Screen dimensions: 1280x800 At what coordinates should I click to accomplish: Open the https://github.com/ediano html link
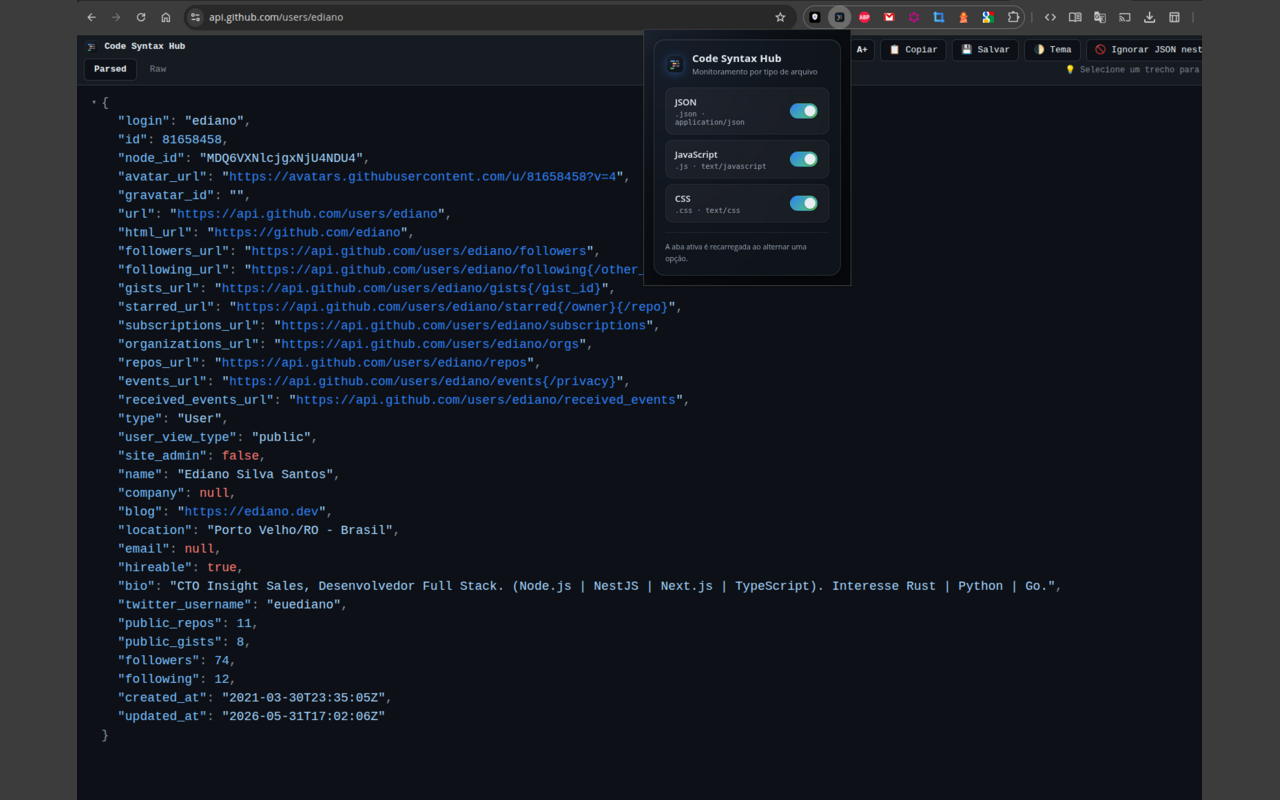pos(307,232)
